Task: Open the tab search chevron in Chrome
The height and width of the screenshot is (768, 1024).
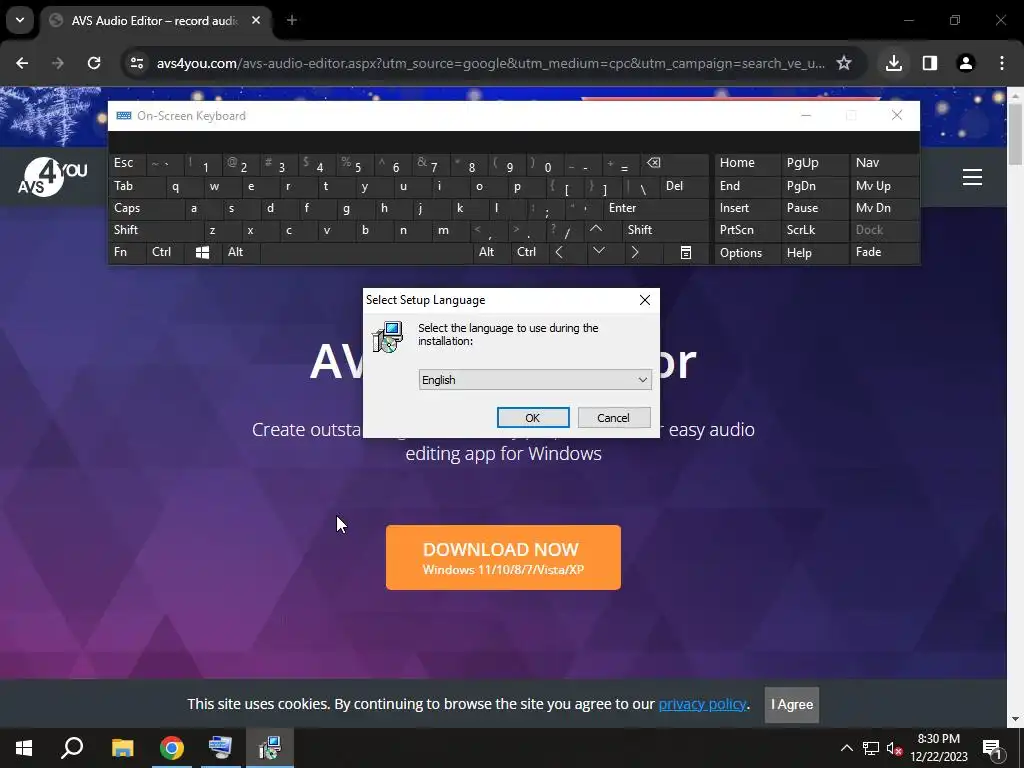Action: 20,20
